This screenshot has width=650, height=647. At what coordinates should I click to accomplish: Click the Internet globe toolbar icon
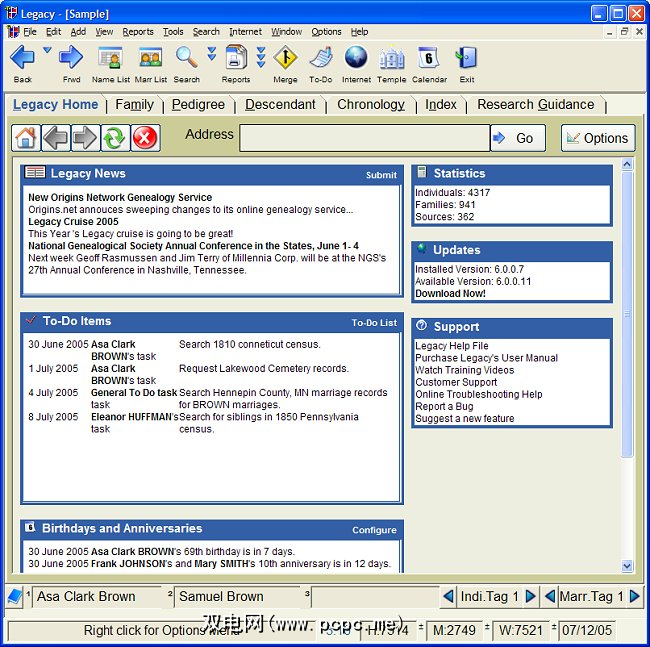pyautogui.click(x=356, y=57)
